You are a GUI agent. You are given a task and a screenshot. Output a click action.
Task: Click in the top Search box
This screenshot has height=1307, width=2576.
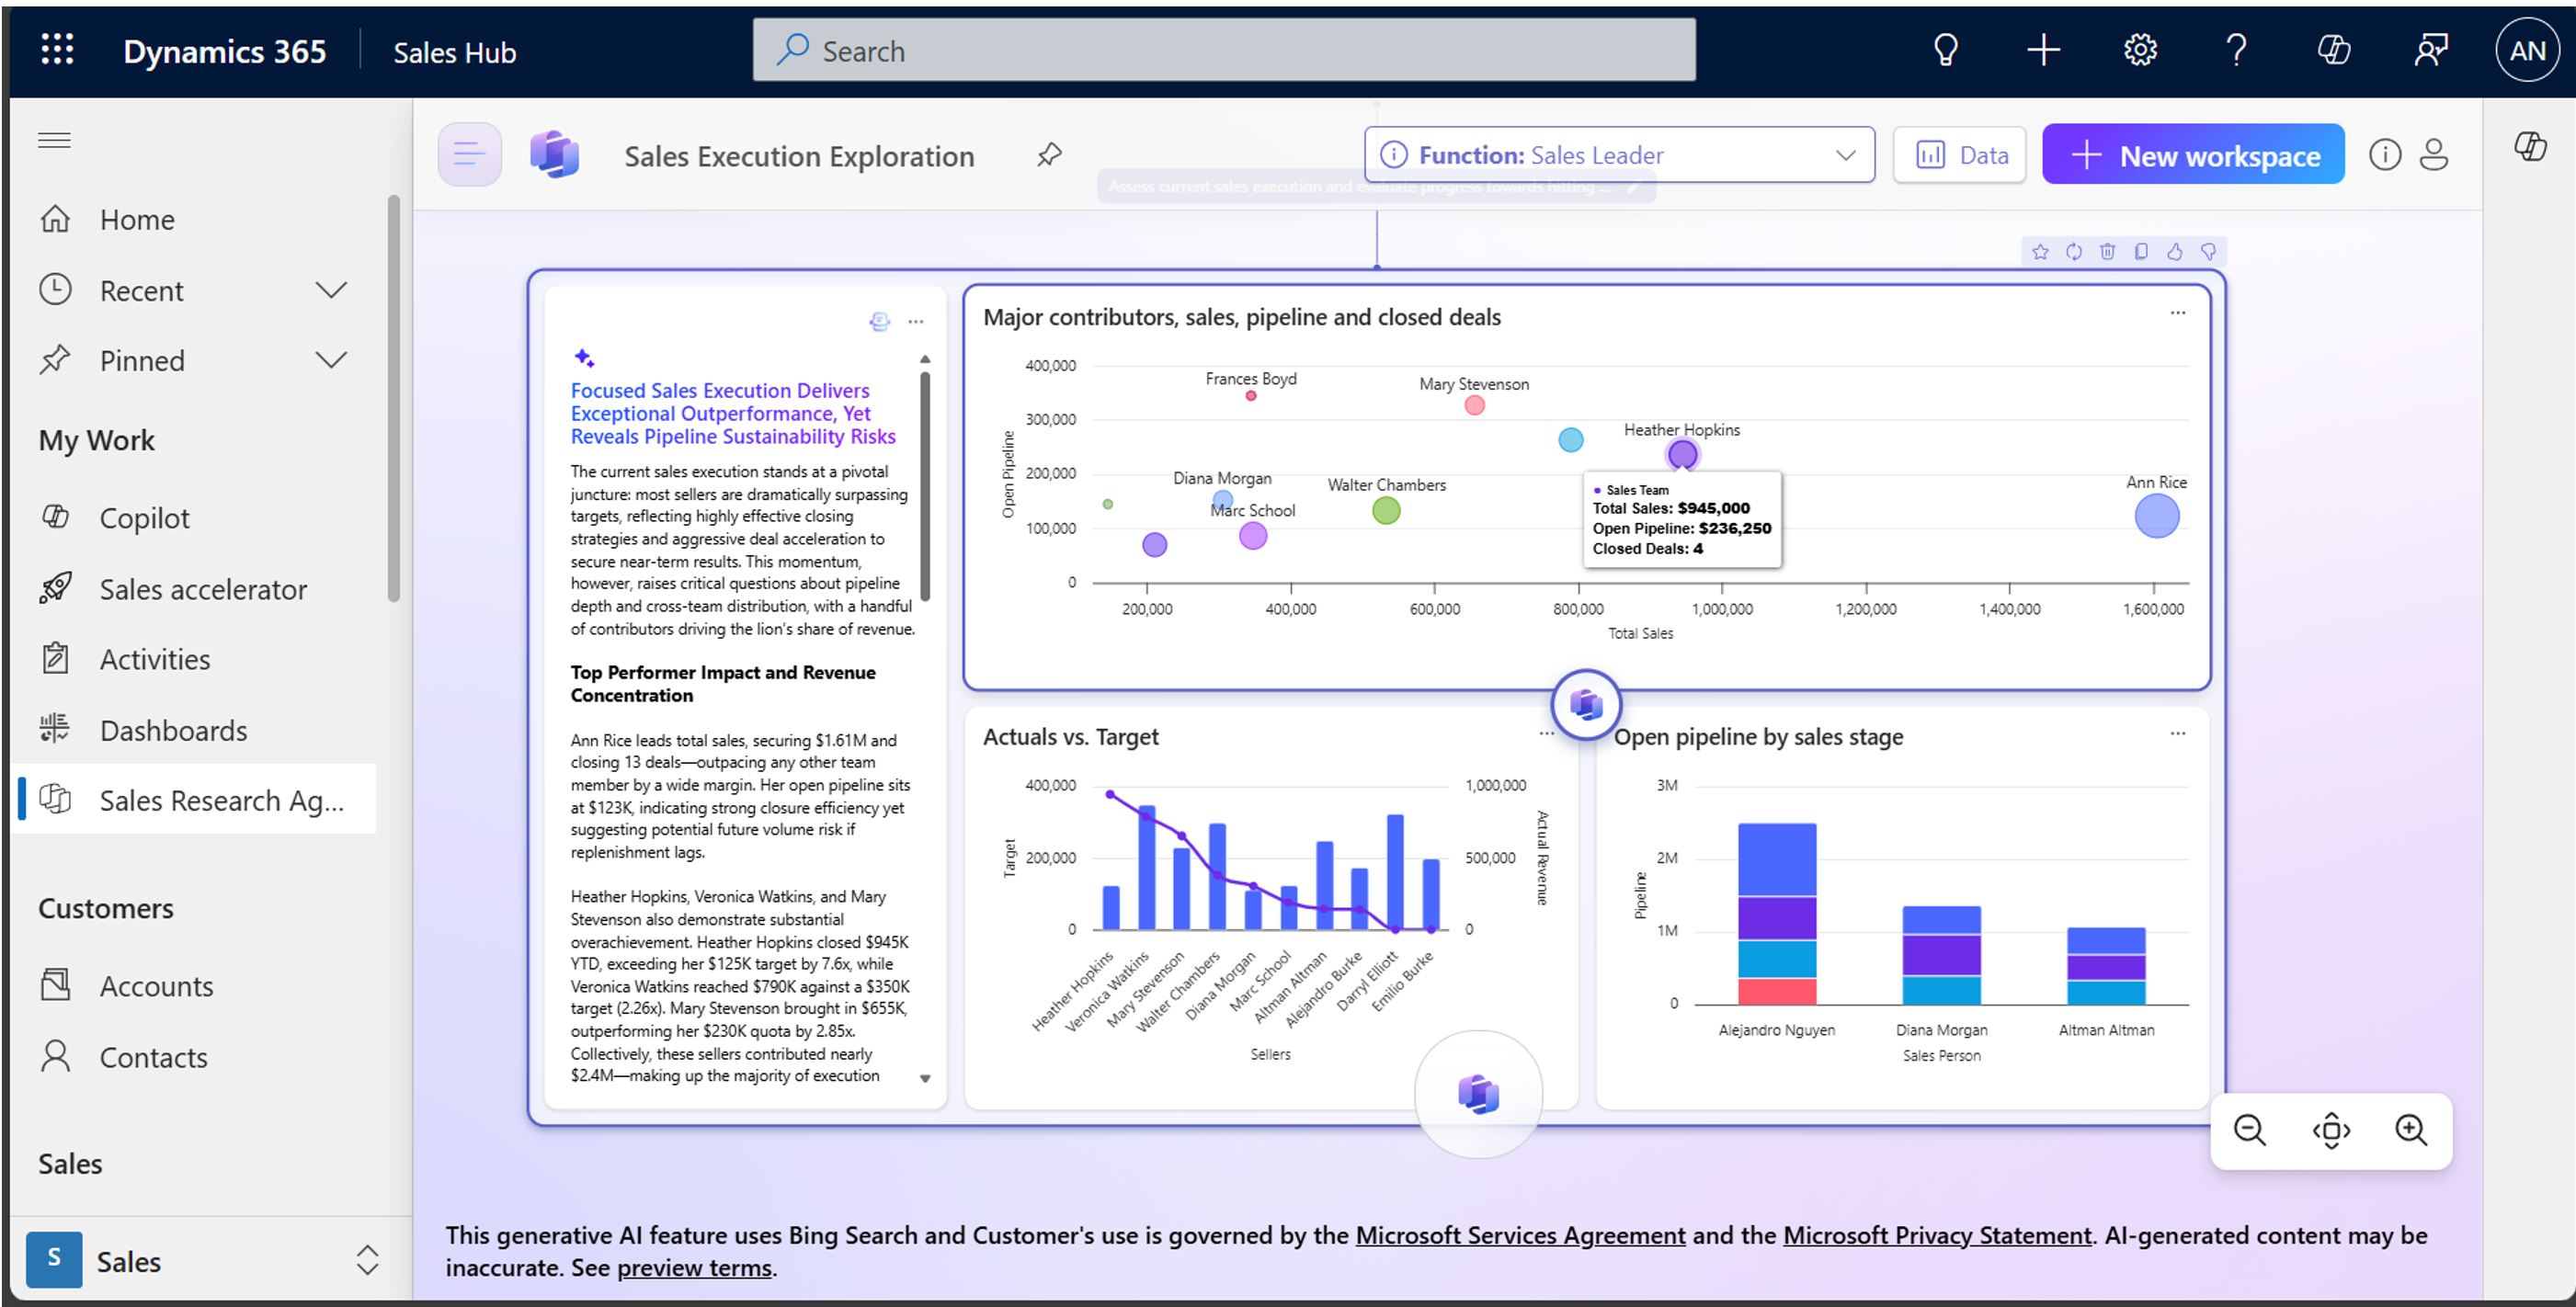tap(1224, 51)
